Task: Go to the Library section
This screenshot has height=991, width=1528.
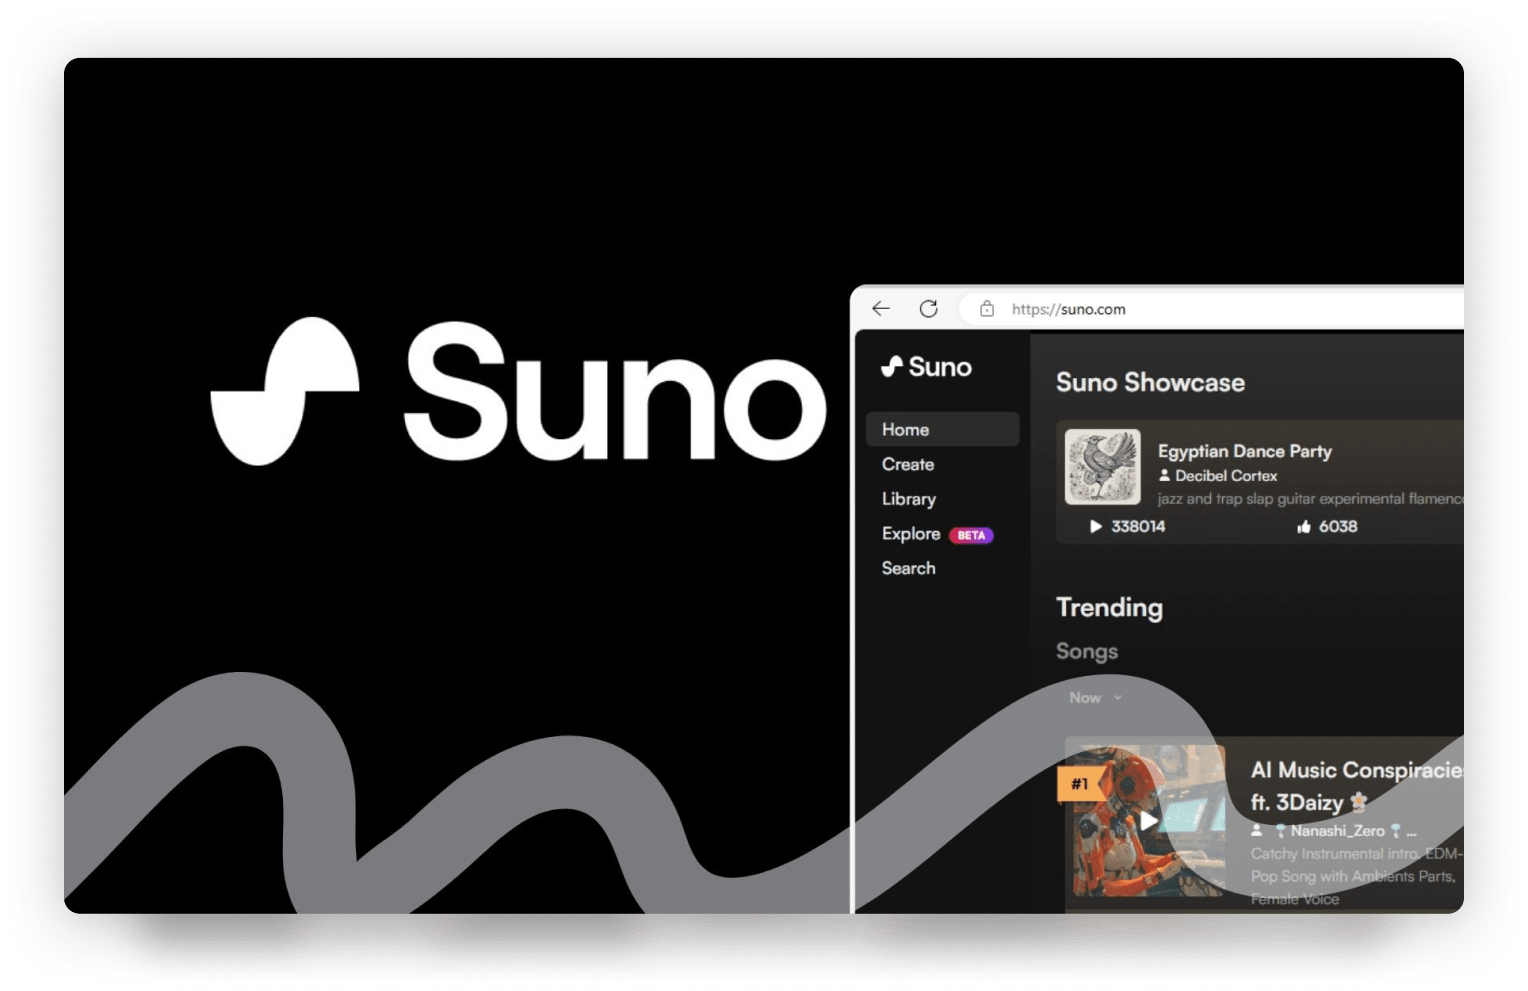Action: (x=909, y=499)
